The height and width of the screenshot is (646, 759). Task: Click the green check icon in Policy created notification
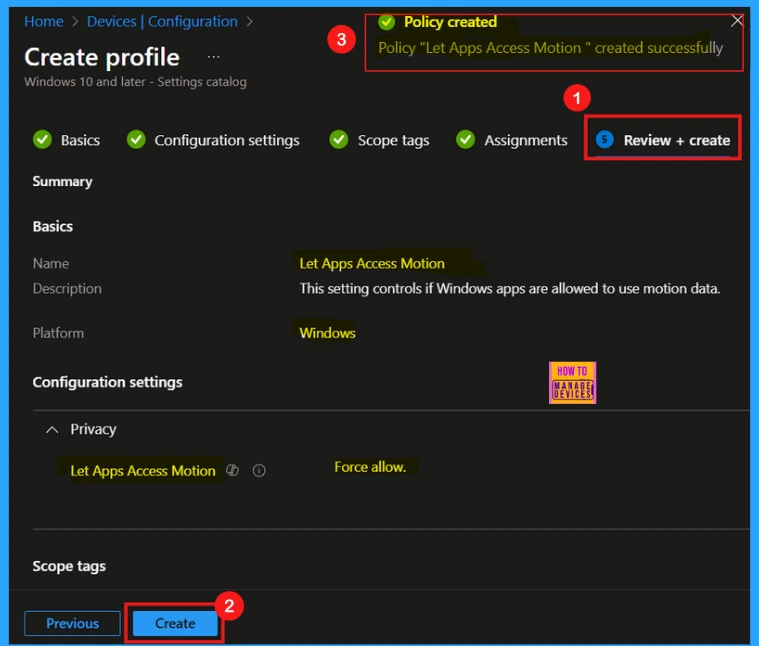click(x=387, y=22)
